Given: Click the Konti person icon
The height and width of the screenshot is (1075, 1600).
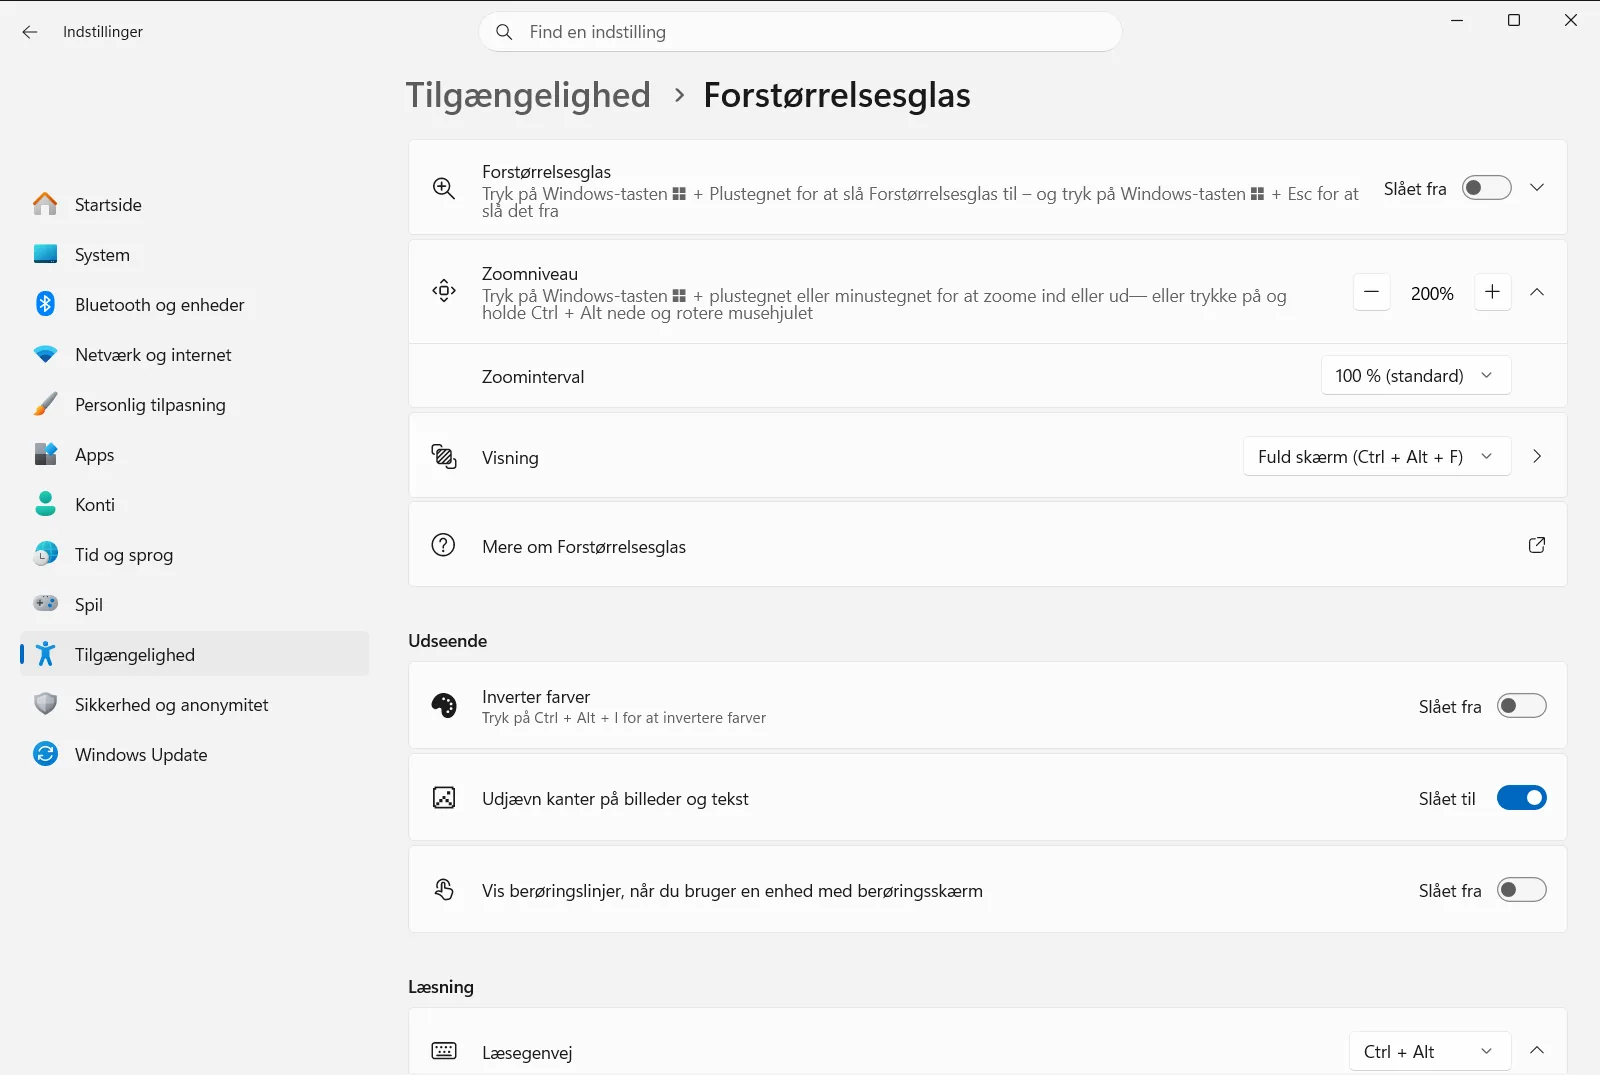Looking at the screenshot, I should [x=45, y=504].
